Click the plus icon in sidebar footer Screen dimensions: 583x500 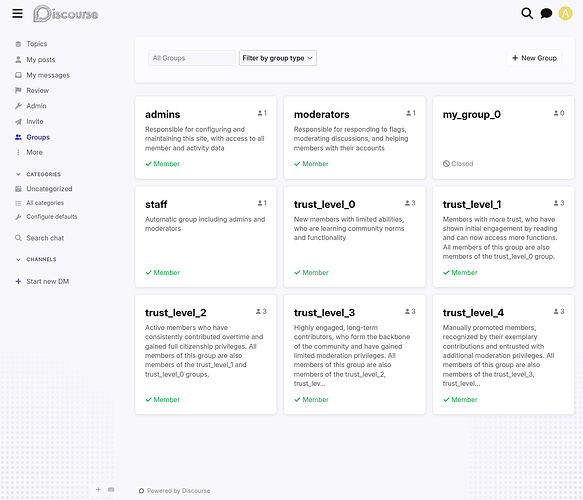[x=98, y=490]
